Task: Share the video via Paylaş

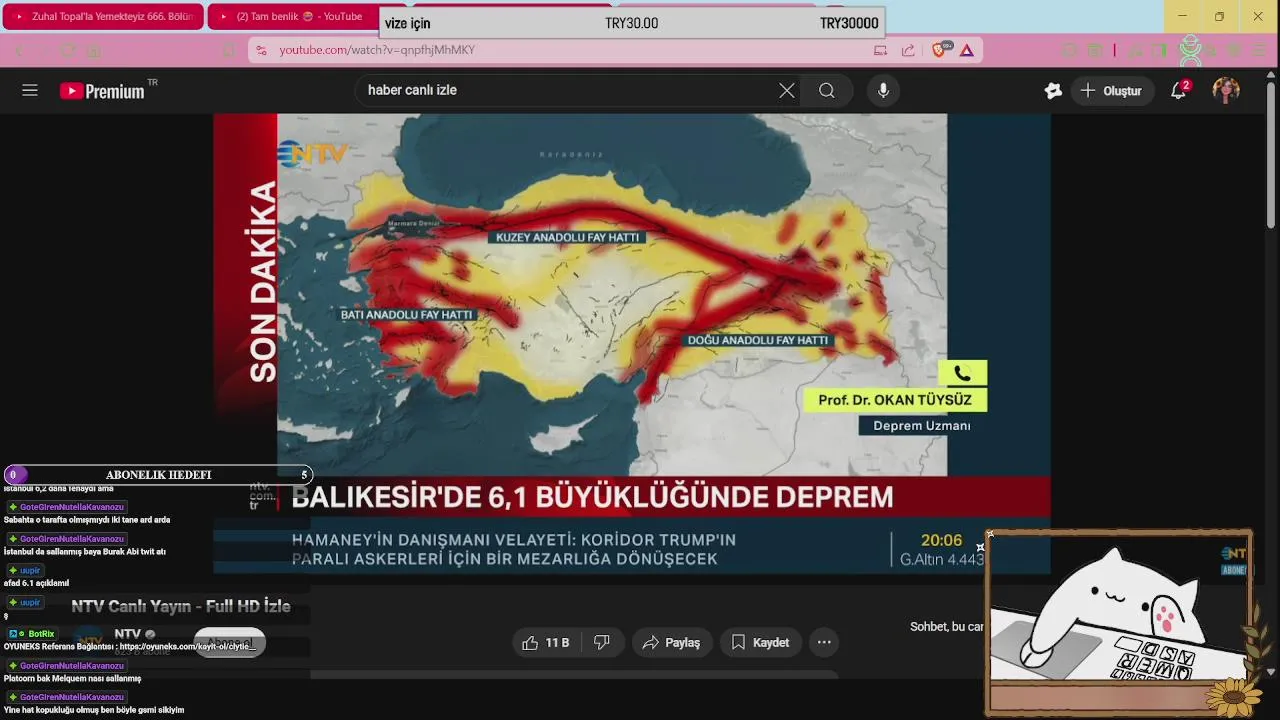Action: [672, 643]
